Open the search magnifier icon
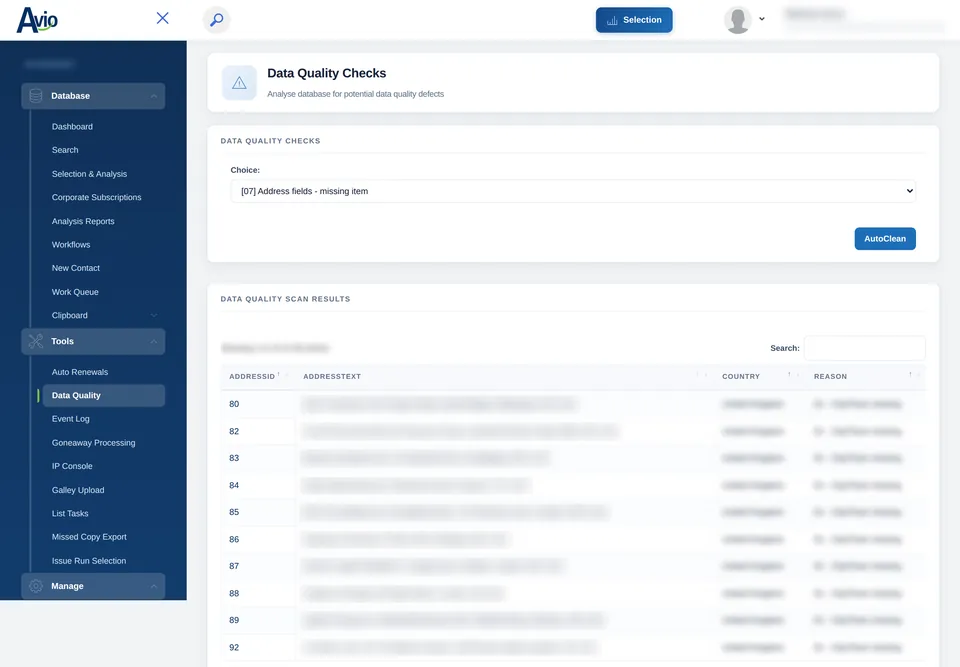Image resolution: width=960 pixels, height=667 pixels. pos(216,20)
